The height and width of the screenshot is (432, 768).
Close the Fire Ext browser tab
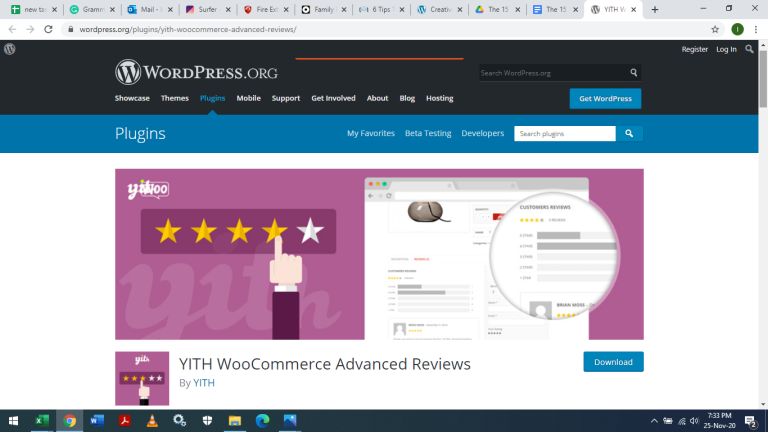286,9
